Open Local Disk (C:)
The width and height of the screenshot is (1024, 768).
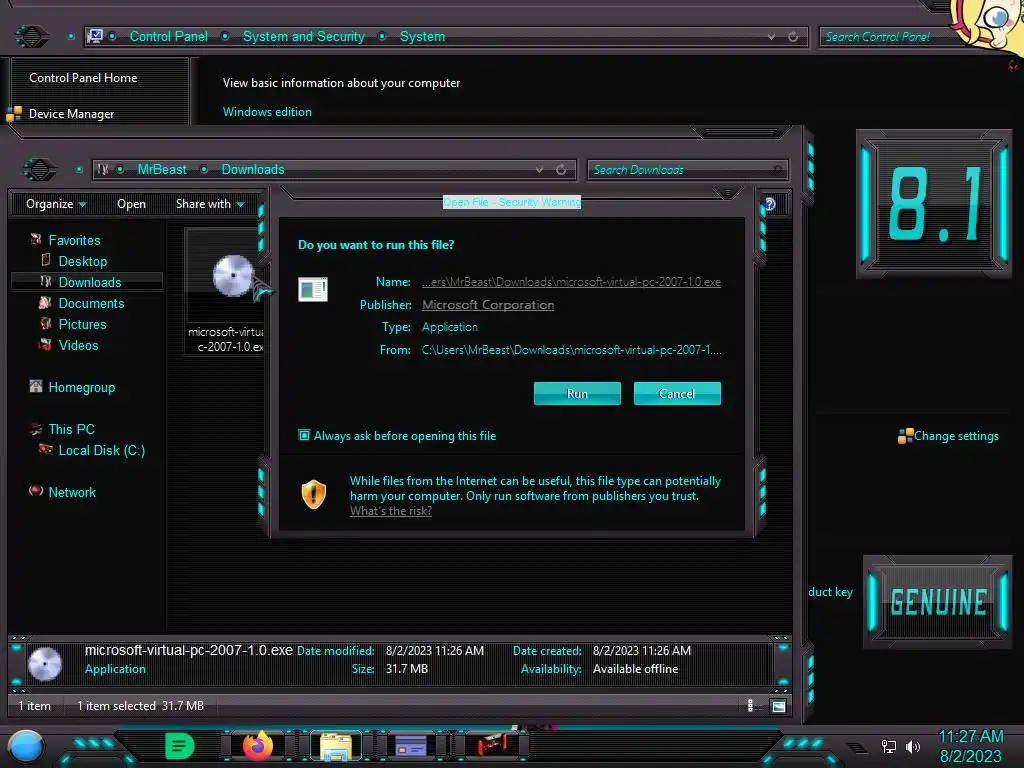pyautogui.click(x=101, y=450)
